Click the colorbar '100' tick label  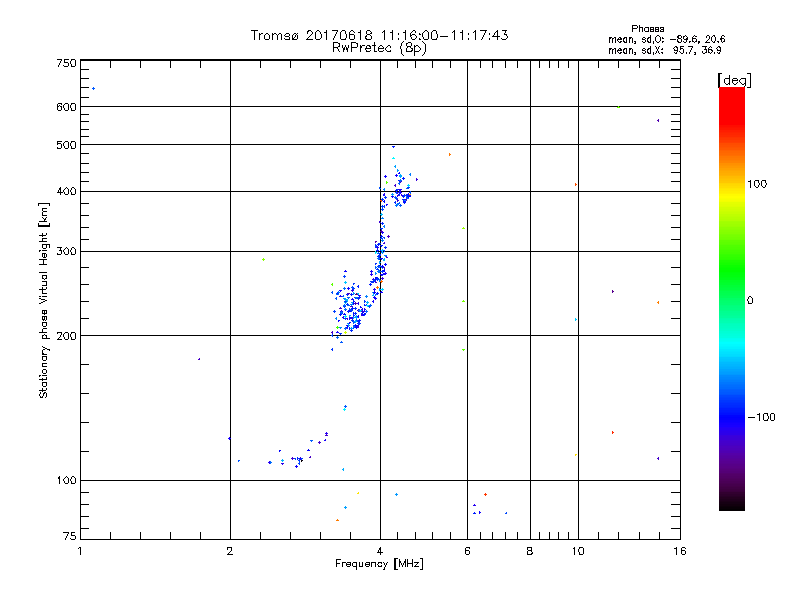pyautogui.click(x=757, y=184)
